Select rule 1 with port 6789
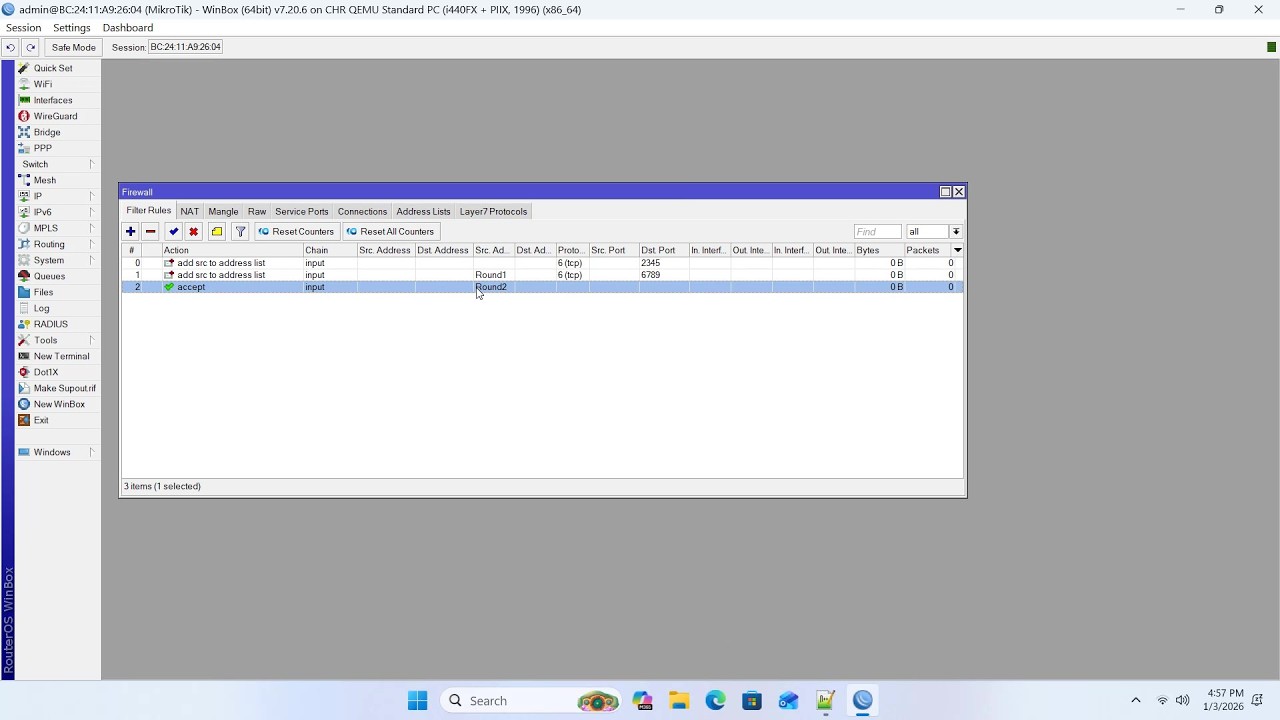 click(542, 275)
